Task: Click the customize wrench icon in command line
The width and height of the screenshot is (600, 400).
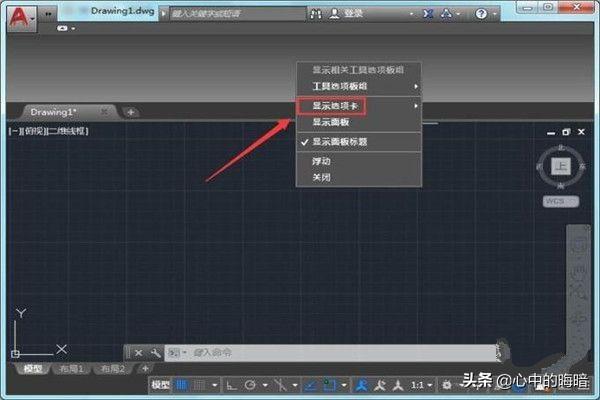Action: pos(156,353)
